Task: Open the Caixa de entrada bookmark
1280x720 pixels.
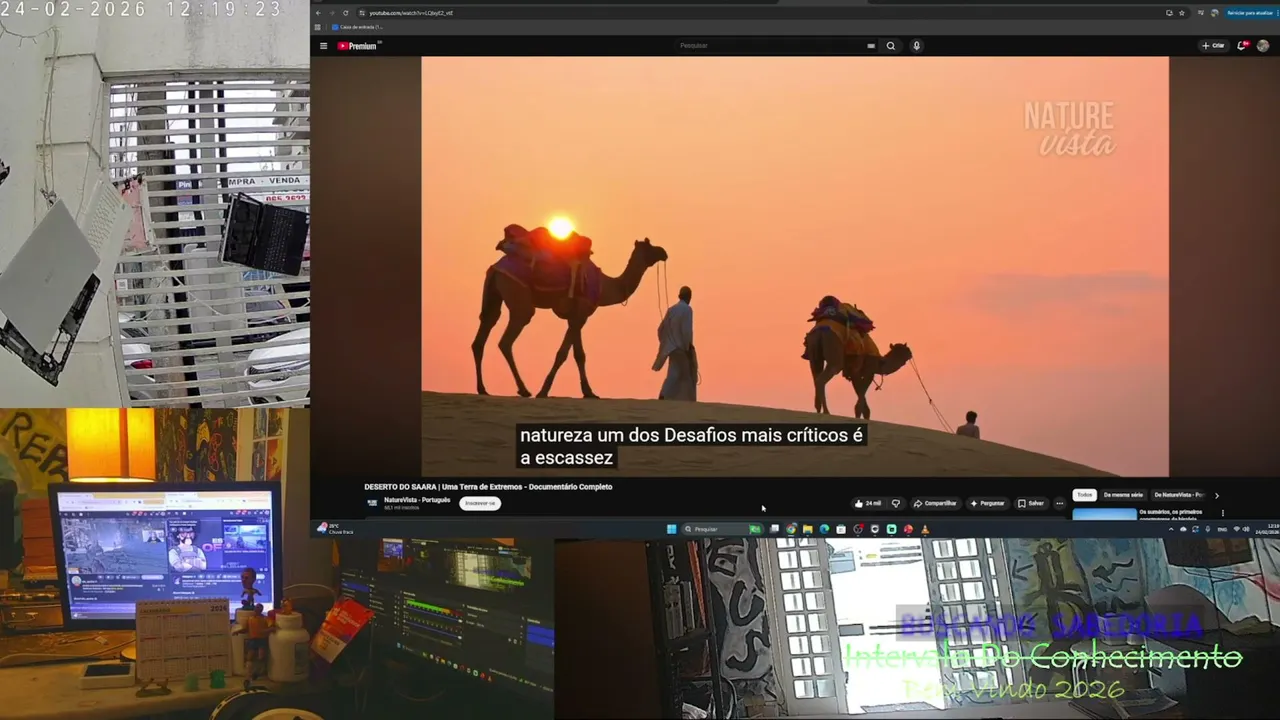Action: [x=357, y=27]
